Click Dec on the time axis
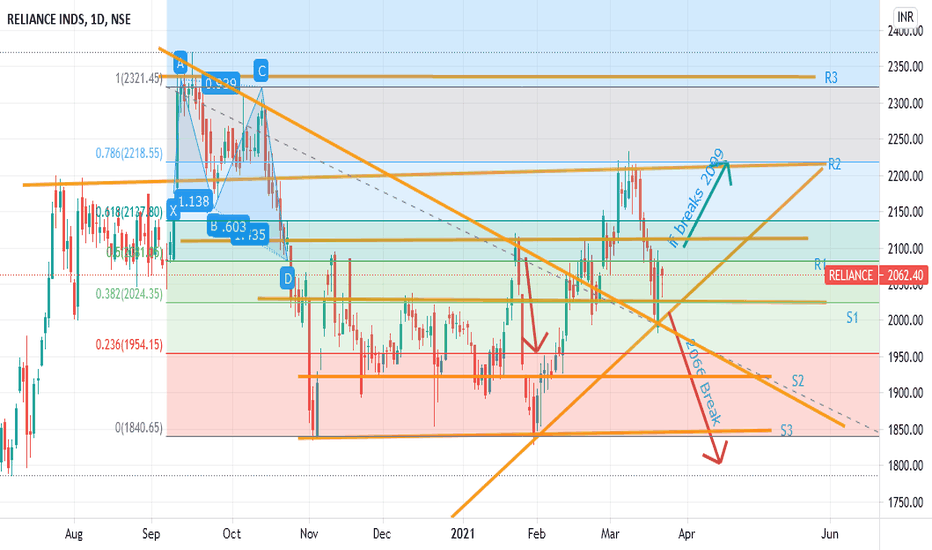This screenshot has width=932, height=550. pyautogui.click(x=382, y=534)
